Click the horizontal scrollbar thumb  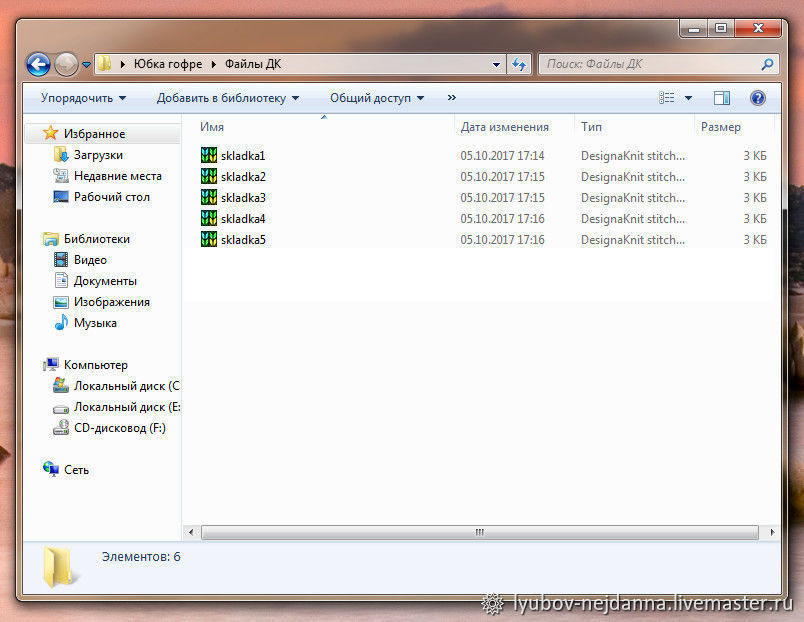[479, 532]
